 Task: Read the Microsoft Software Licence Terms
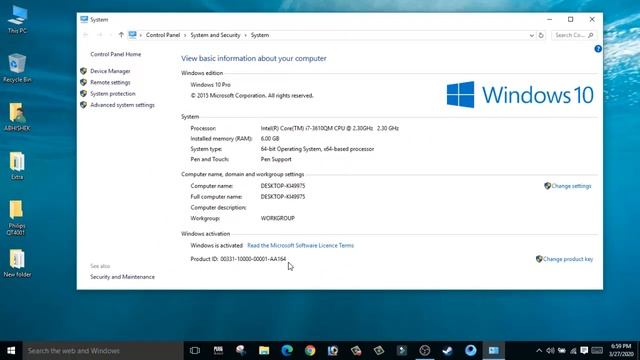tap(300, 245)
